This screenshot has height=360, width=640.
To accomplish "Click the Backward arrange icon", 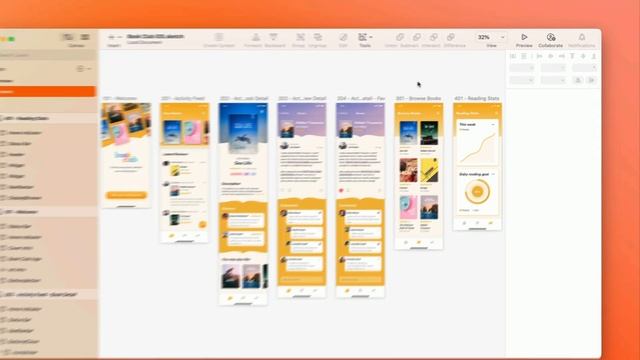I will tap(273, 38).
